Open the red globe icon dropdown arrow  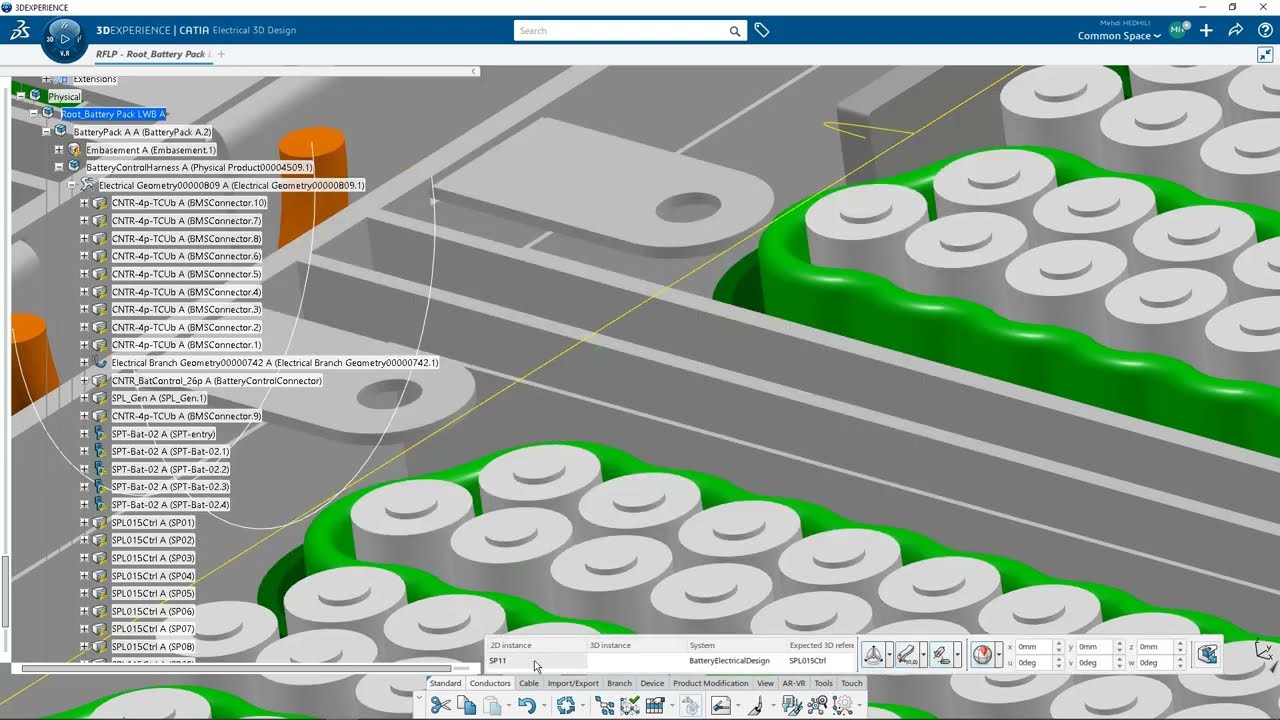(x=998, y=654)
